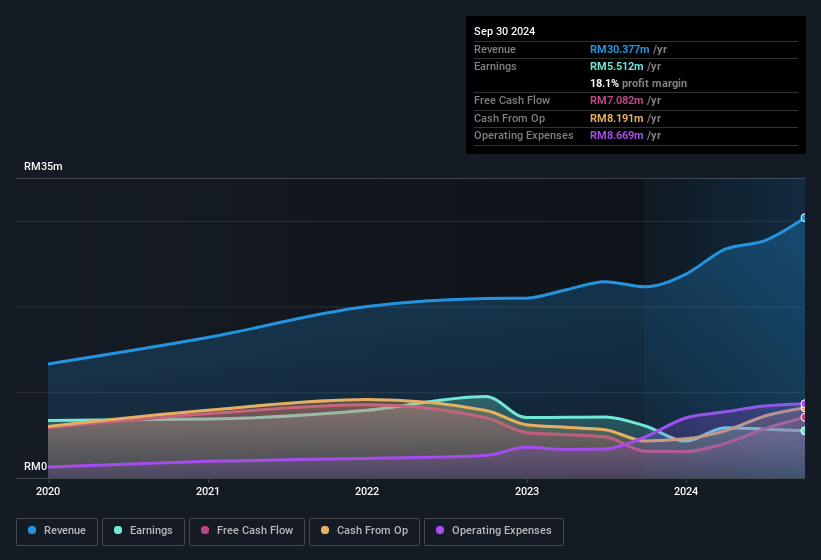The width and height of the screenshot is (821, 560).
Task: Click the Revenue line endpoint marker
Action: click(804, 218)
